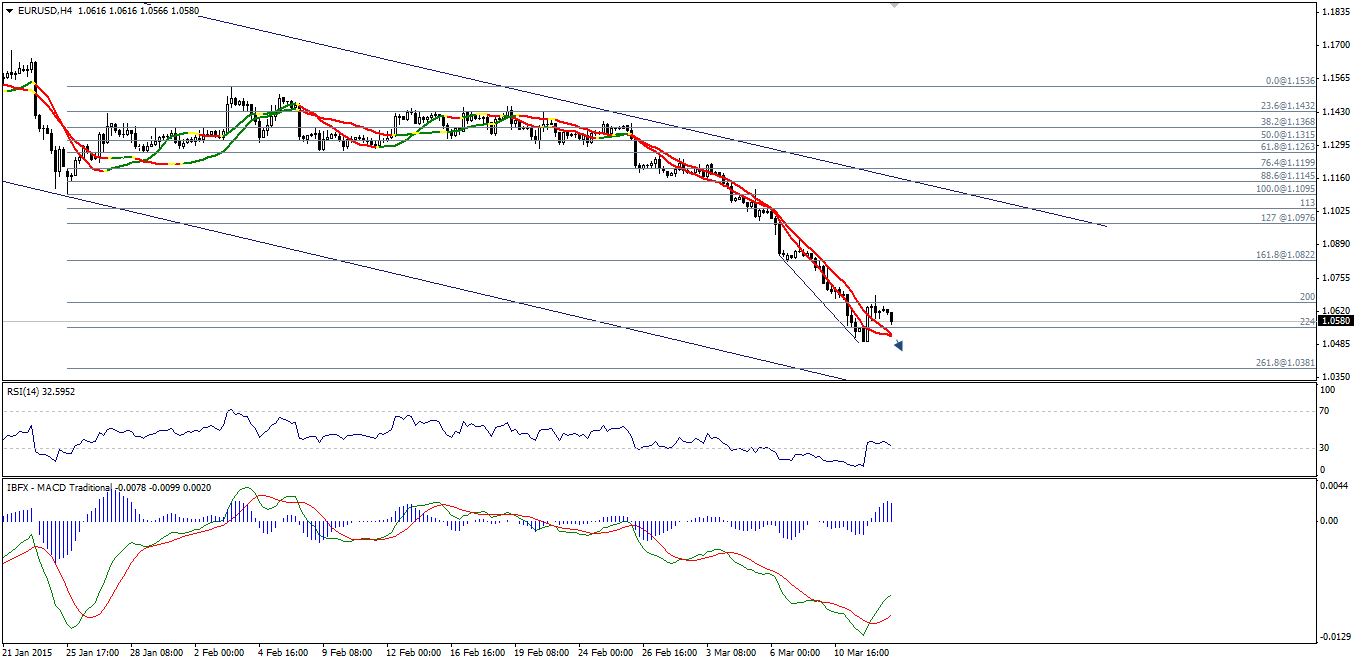Click price axis value 1.1160
Screen dimensions: 1356x661
click(x=1336, y=178)
